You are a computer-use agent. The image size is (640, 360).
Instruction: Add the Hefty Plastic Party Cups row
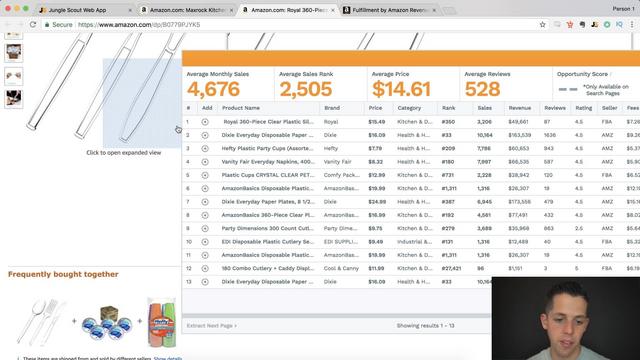click(205, 149)
